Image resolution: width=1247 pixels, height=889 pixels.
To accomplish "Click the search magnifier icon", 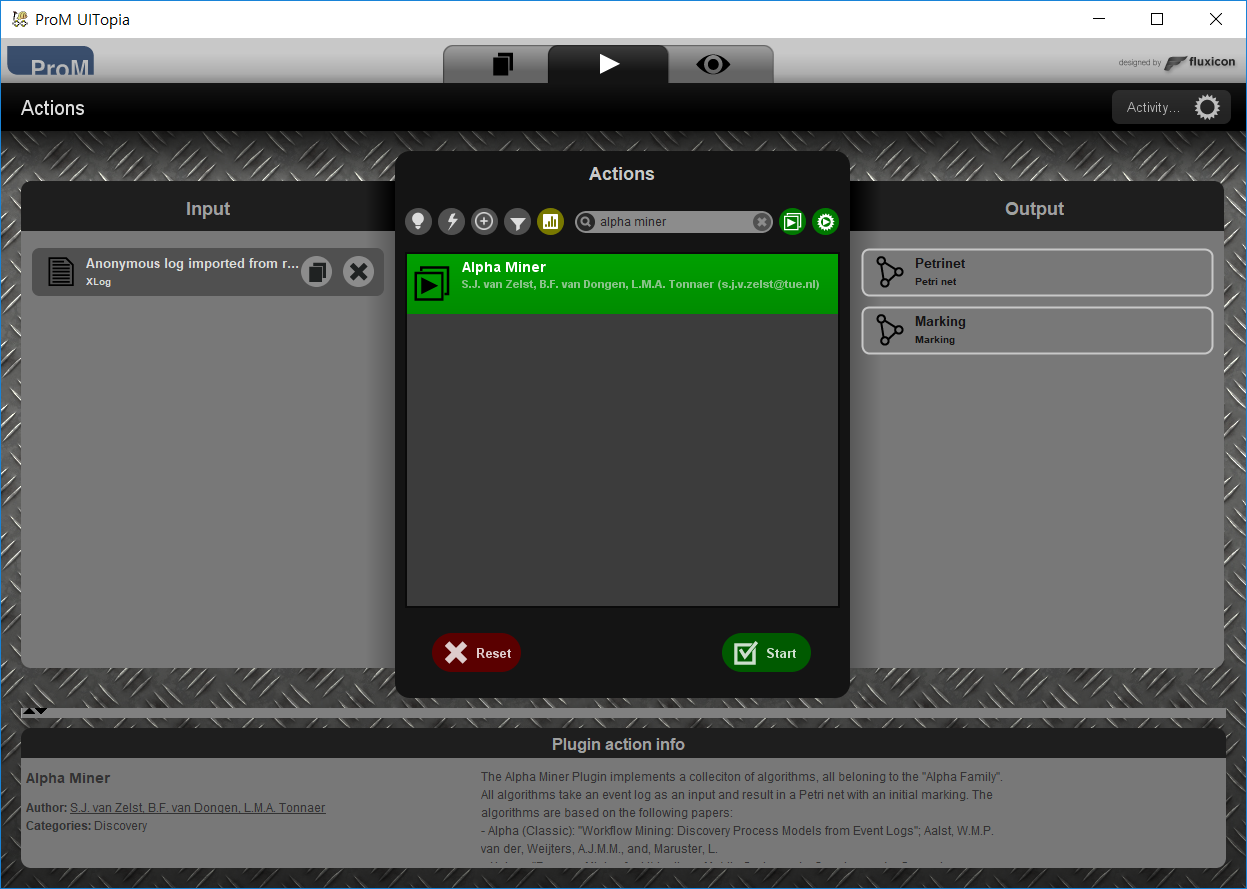I will pos(587,222).
